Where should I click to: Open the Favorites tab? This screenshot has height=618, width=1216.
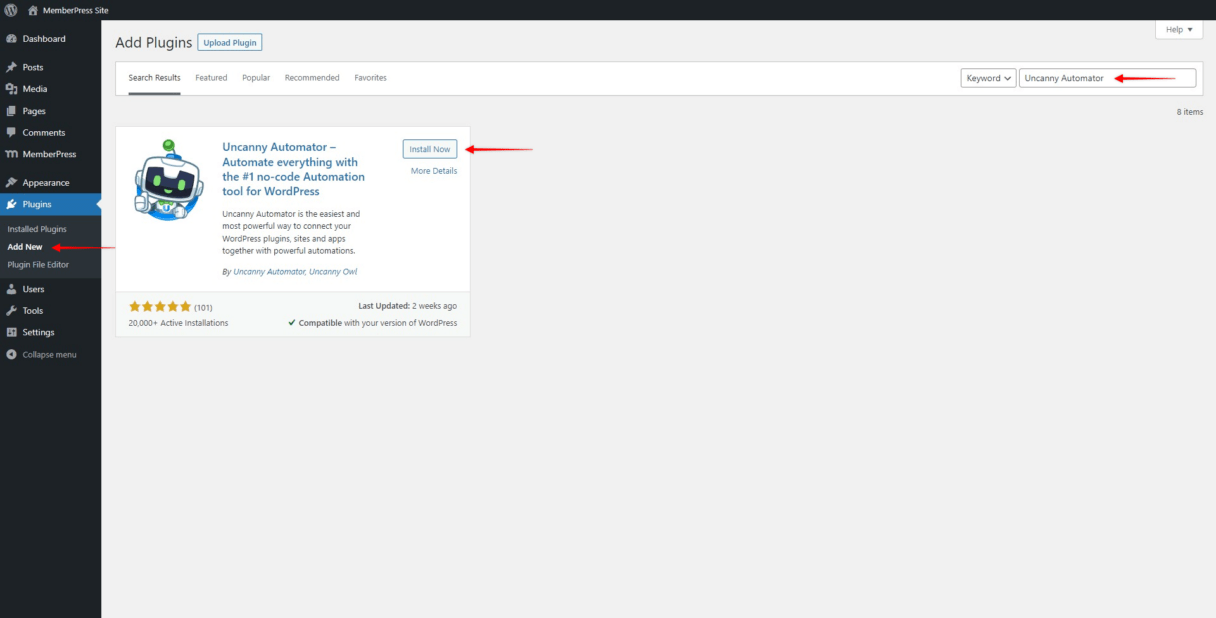coord(370,78)
